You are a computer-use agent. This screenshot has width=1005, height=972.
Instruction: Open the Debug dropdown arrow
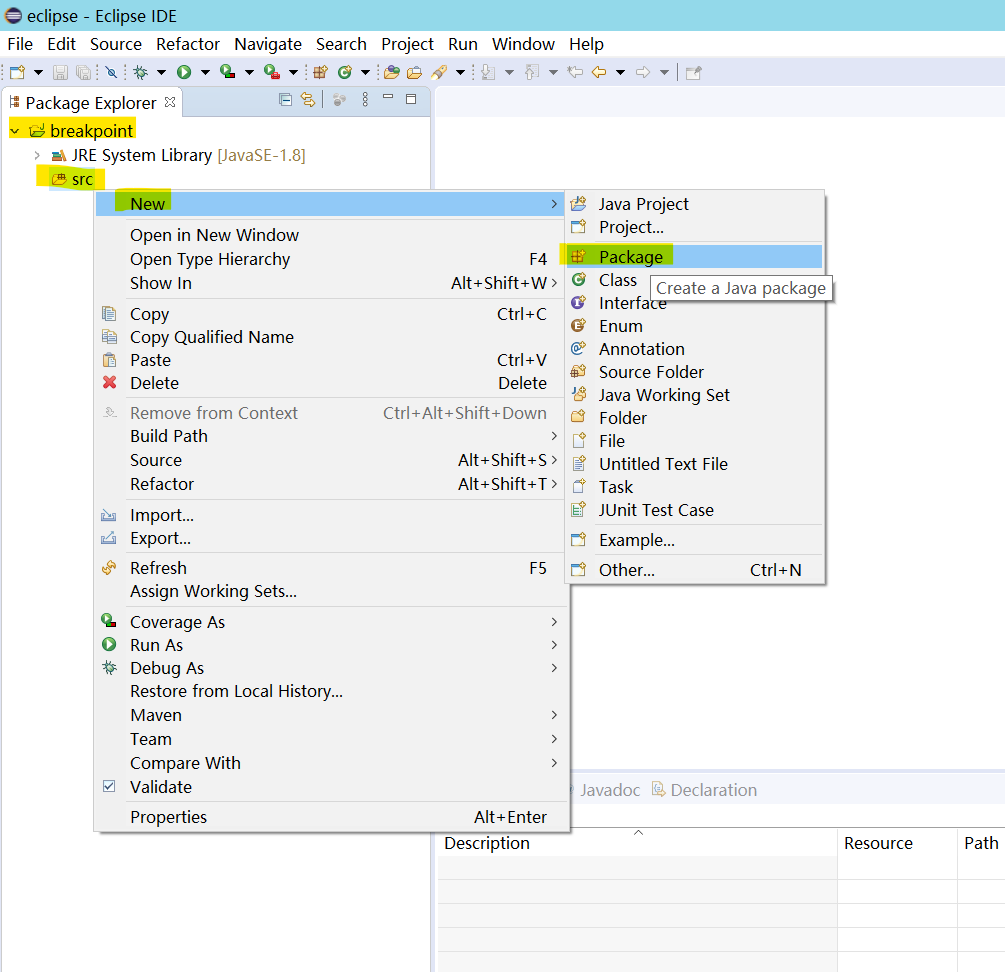point(162,72)
